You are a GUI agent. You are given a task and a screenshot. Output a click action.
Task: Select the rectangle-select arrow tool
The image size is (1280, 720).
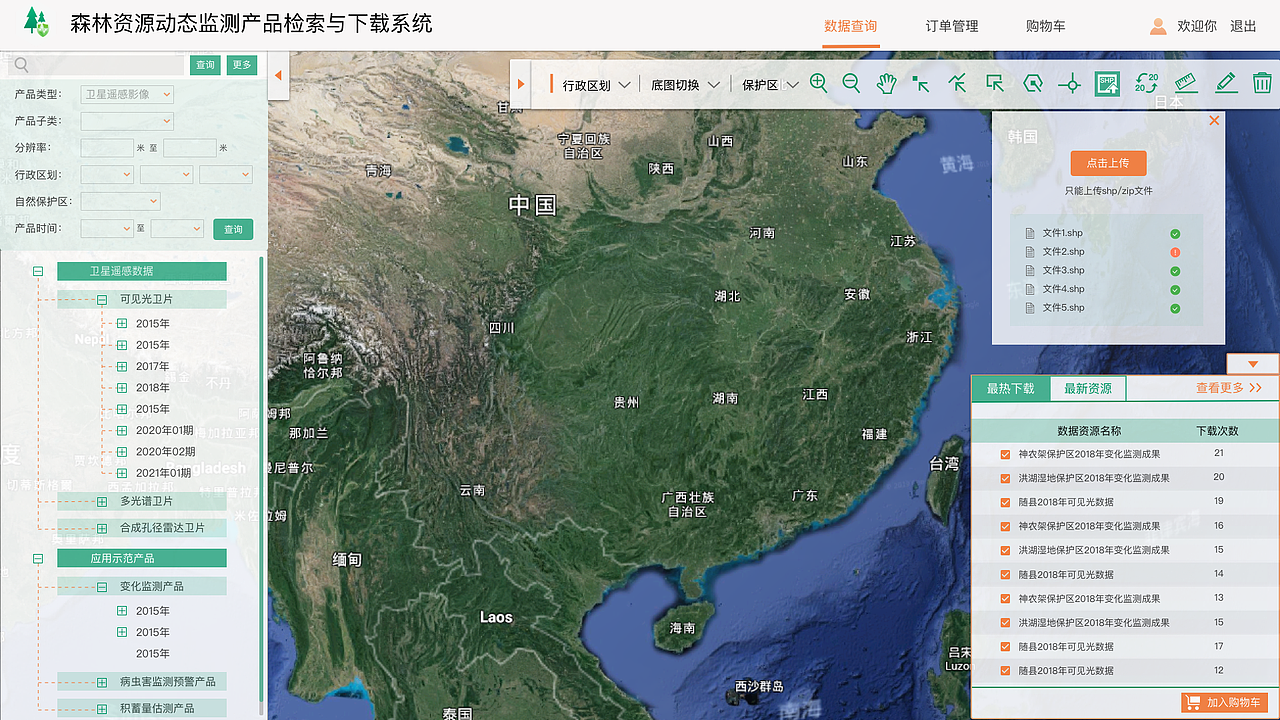pos(994,84)
